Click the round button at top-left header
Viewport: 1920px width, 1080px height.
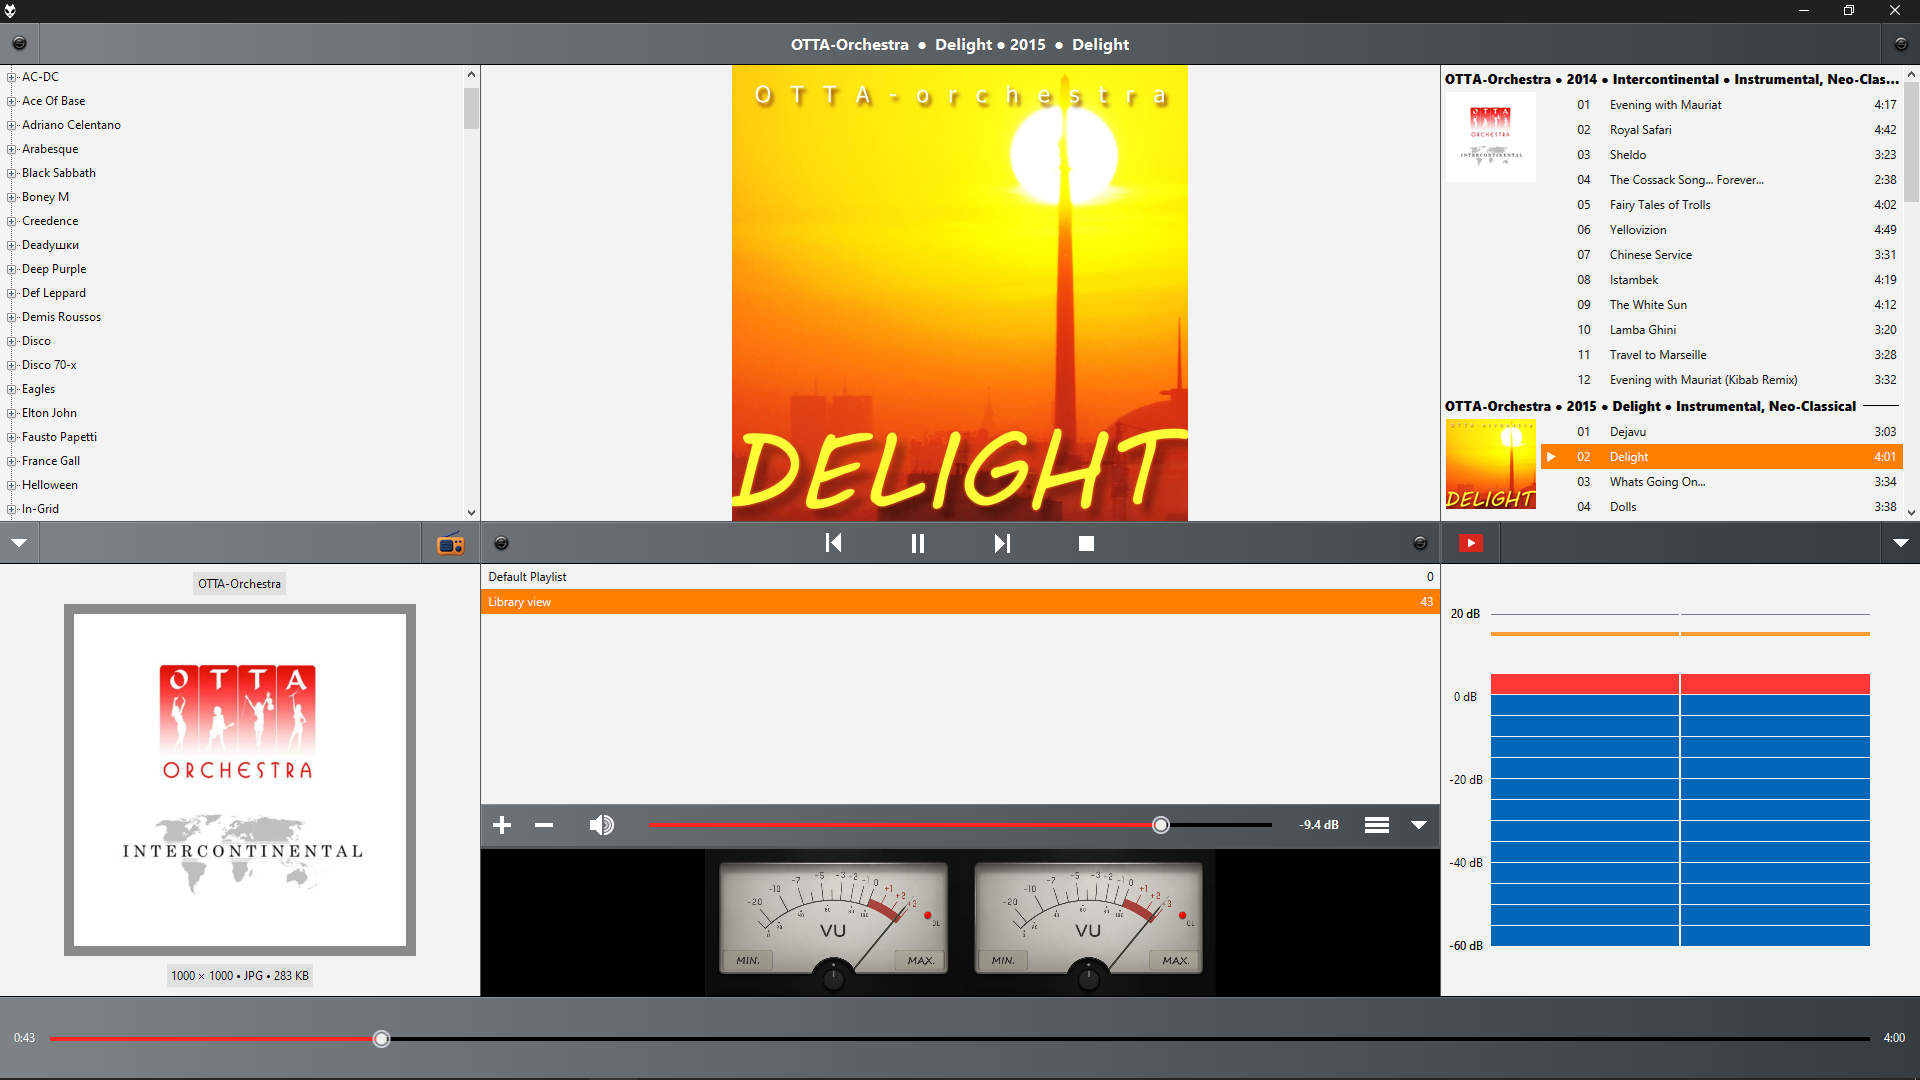(19, 44)
